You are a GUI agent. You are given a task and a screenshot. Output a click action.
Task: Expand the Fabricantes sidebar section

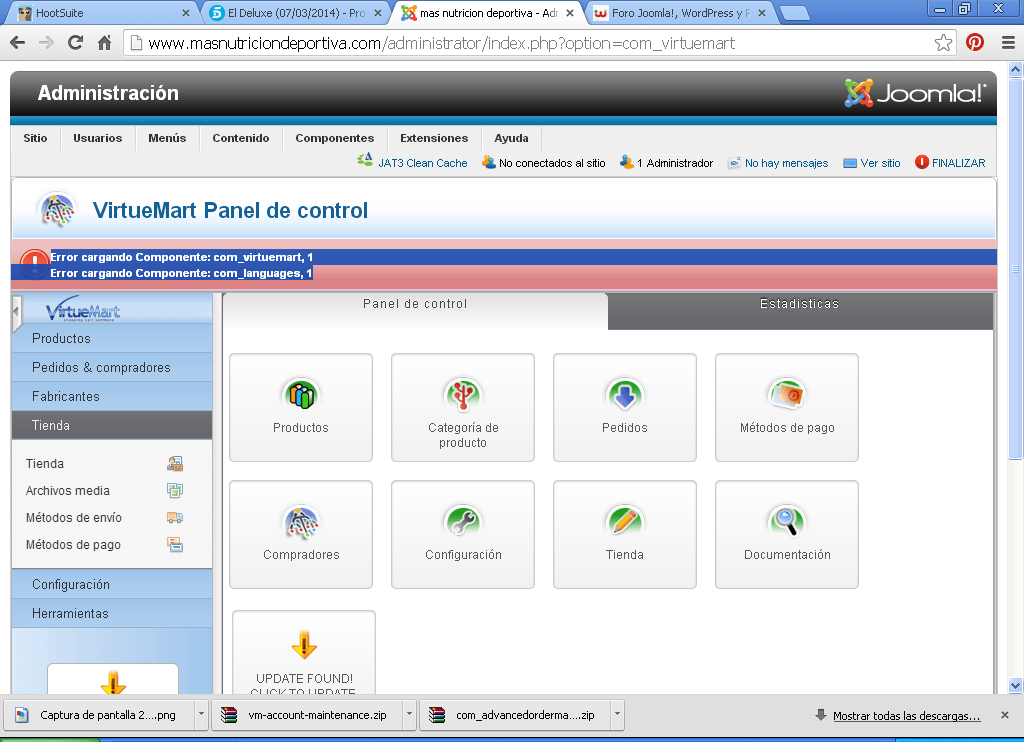pos(112,396)
